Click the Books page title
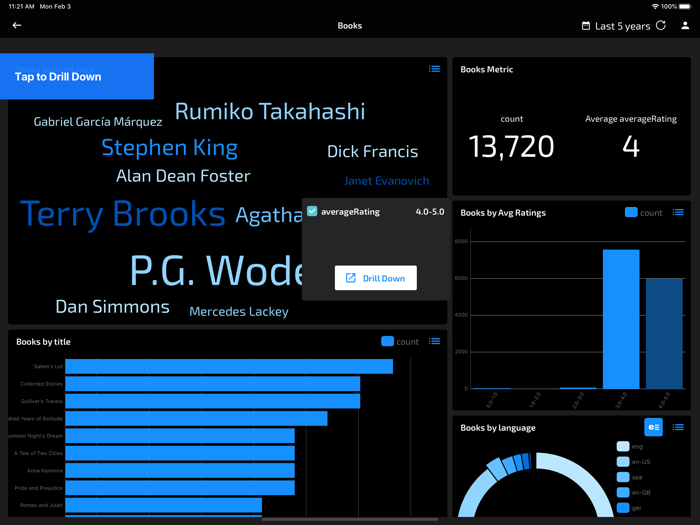The height and width of the screenshot is (525, 700). click(350, 26)
